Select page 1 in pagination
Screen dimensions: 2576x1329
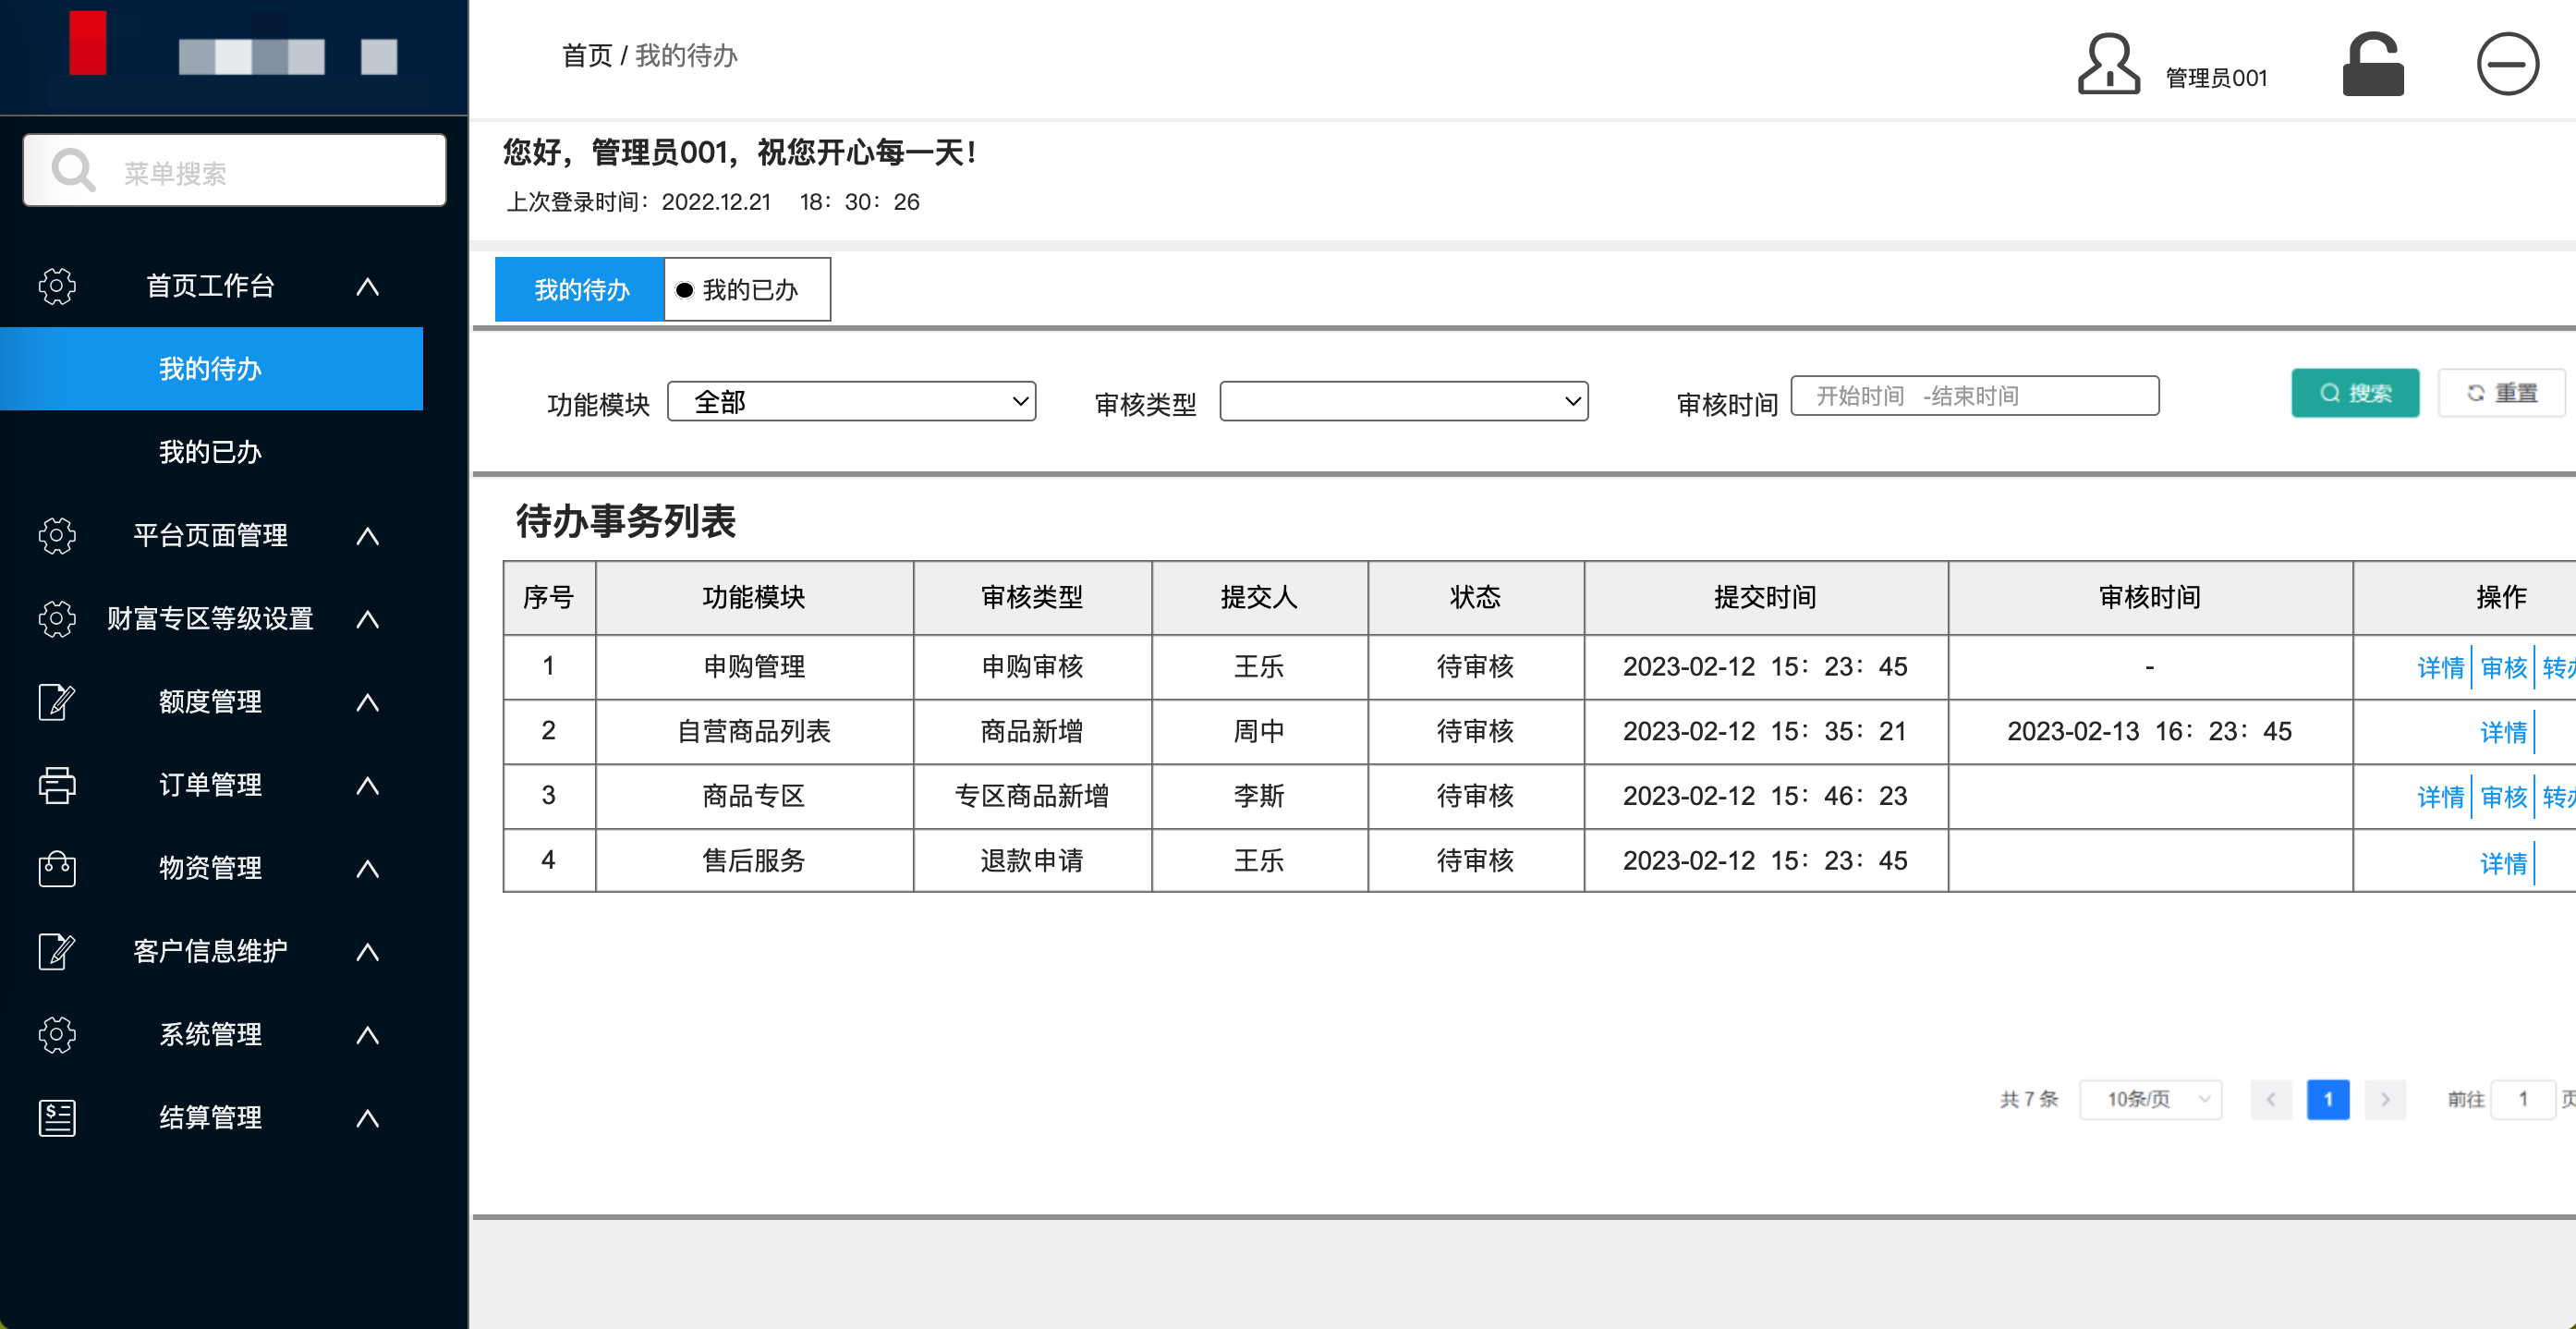click(2328, 1099)
